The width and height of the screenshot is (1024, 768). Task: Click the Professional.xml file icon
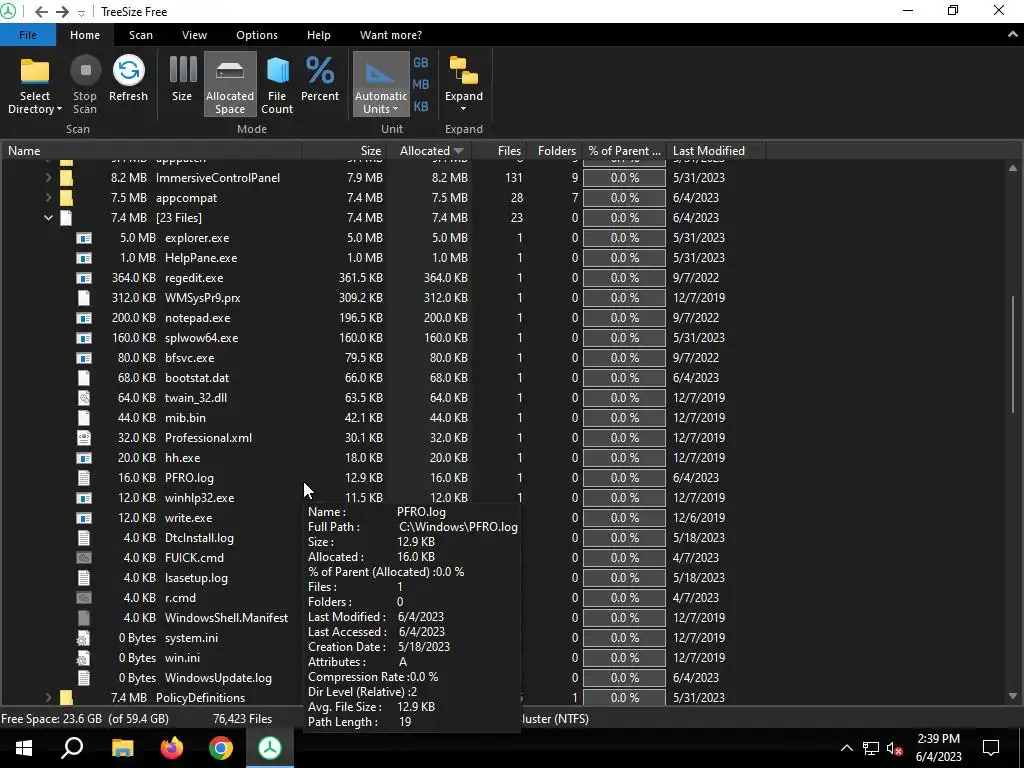click(x=84, y=438)
